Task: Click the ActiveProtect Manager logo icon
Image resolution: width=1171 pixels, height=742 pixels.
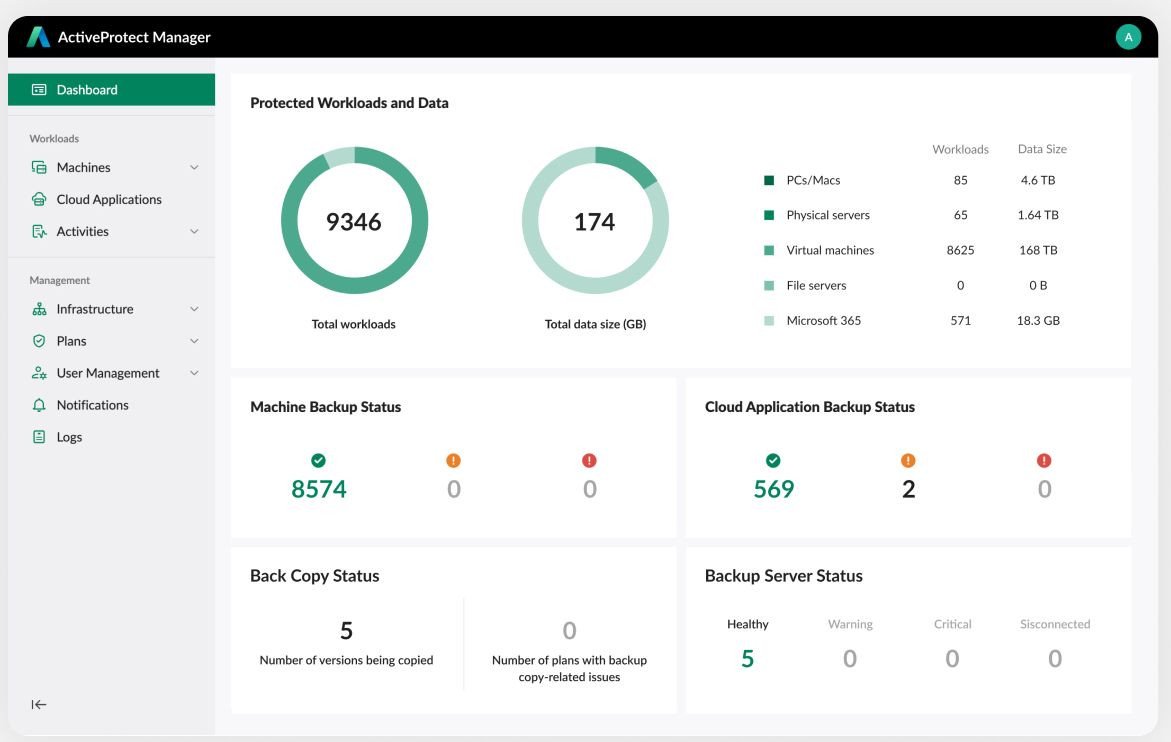Action: point(38,37)
